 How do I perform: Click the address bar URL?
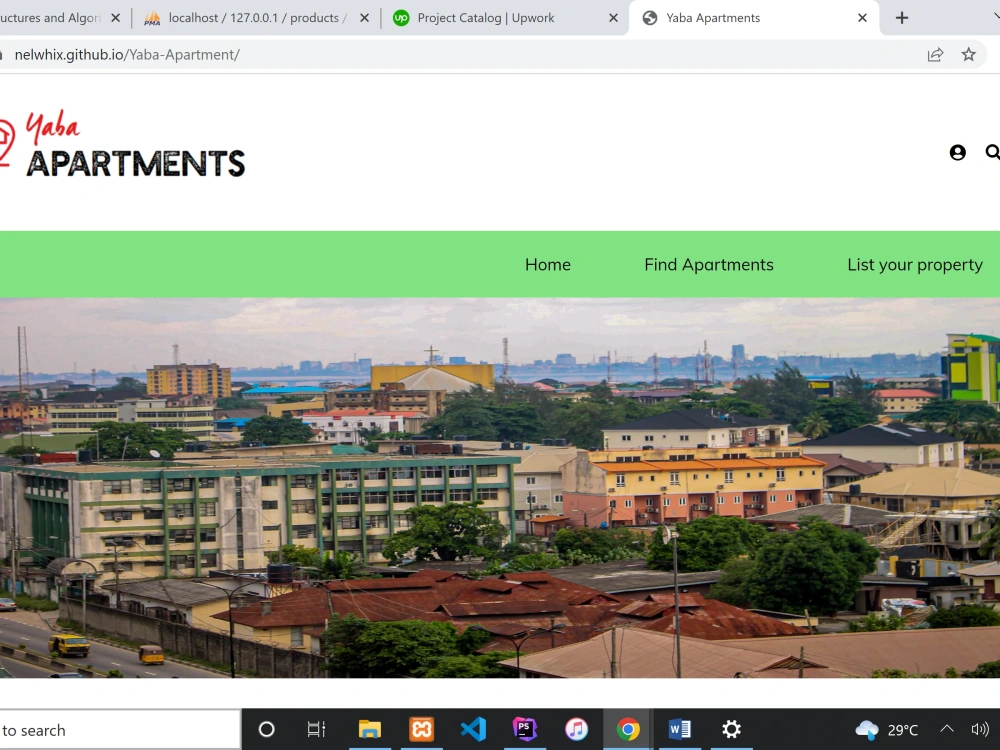pos(127,55)
